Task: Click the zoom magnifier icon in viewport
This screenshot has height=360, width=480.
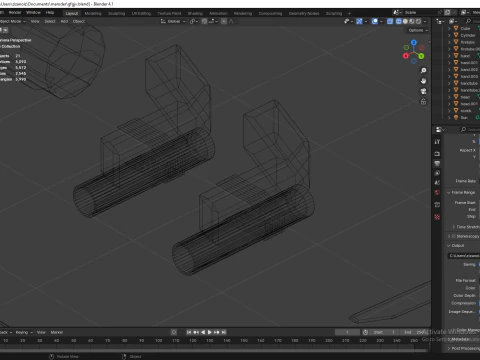Action: [423, 71]
